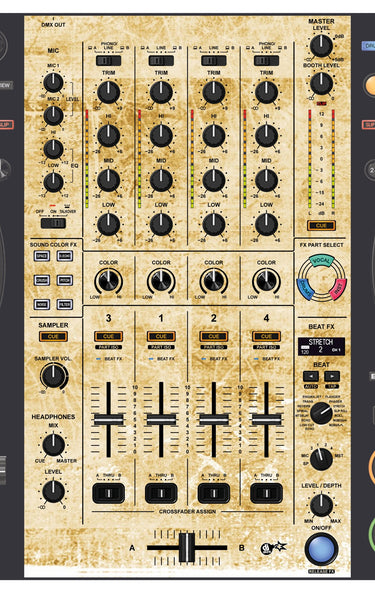Flip channel 3 PHONO/LINE input selector switch
The height and width of the screenshot is (596, 375).
pos(109,61)
